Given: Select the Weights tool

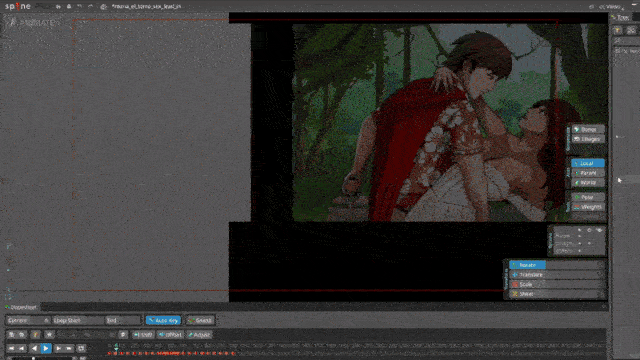Looking at the screenshot, I should [588, 207].
